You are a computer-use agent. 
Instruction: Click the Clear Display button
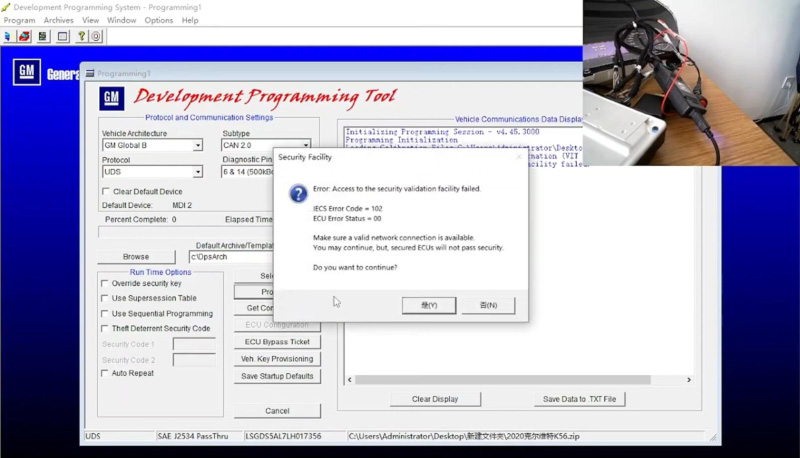click(435, 399)
